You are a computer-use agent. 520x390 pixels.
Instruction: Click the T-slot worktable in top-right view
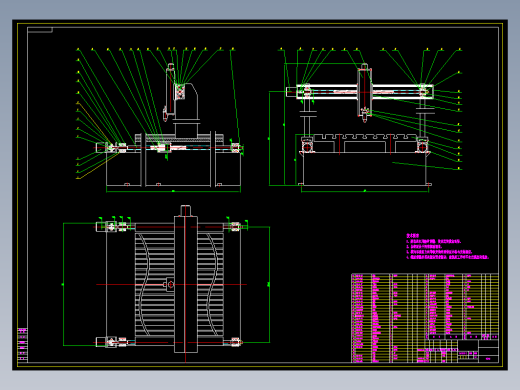click(365, 143)
